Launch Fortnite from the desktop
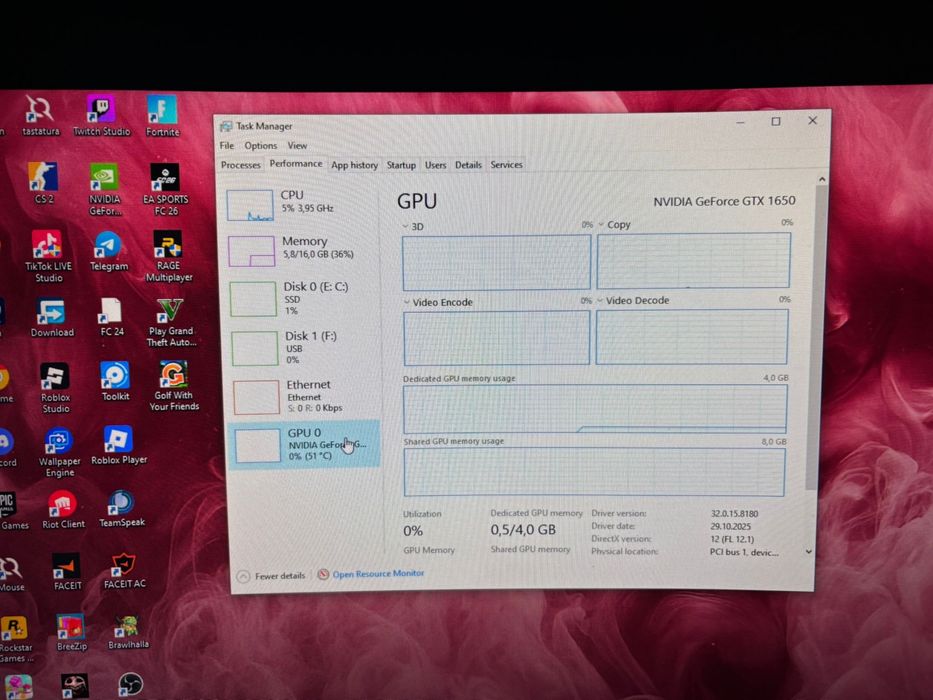This screenshot has width=933, height=700. 162,115
